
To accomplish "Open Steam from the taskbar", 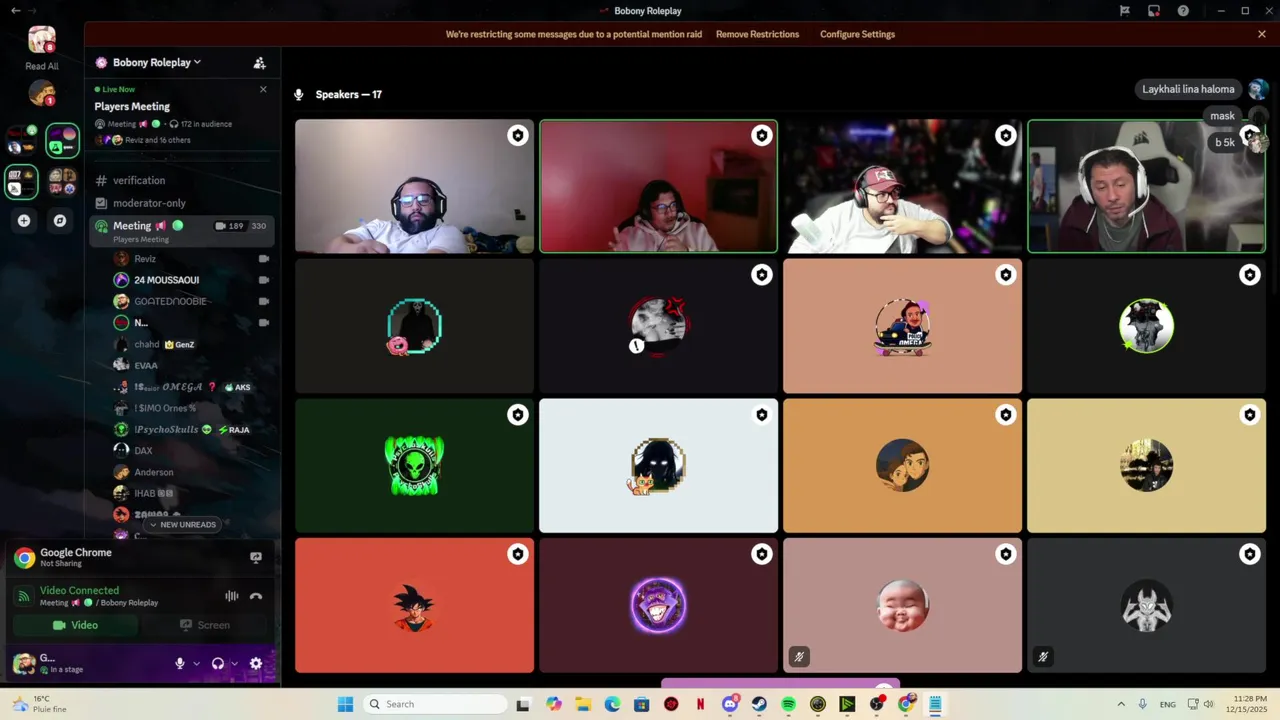I will tap(759, 704).
